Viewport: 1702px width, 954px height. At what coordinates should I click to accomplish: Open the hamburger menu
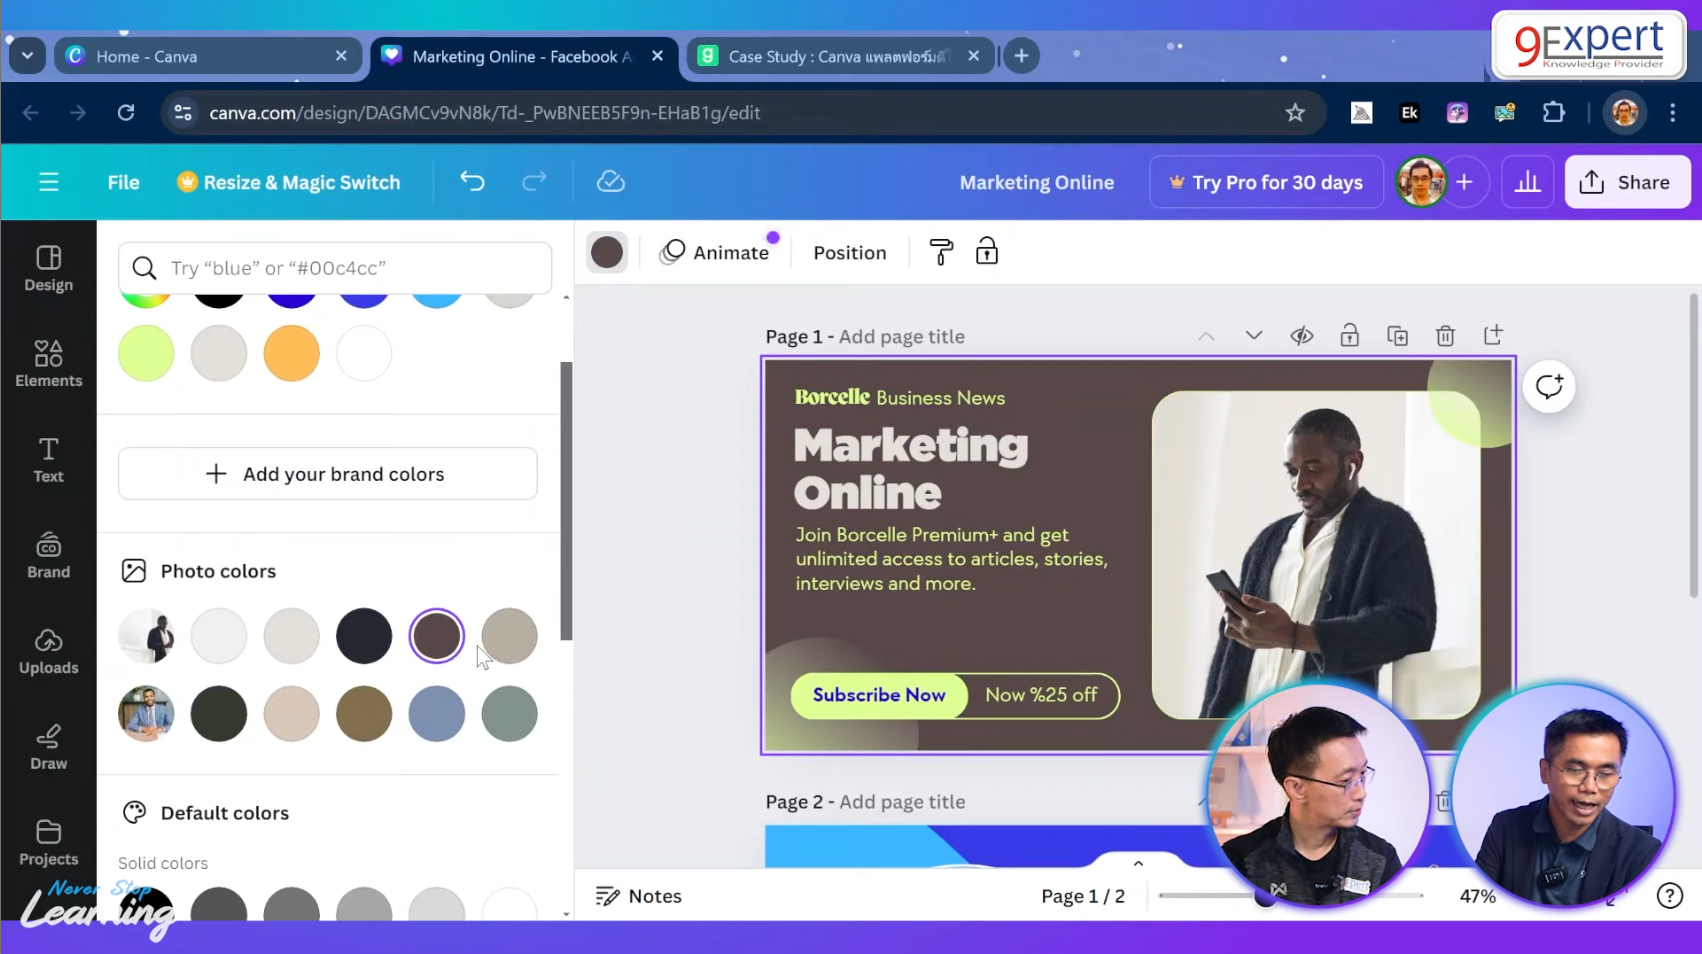(48, 182)
